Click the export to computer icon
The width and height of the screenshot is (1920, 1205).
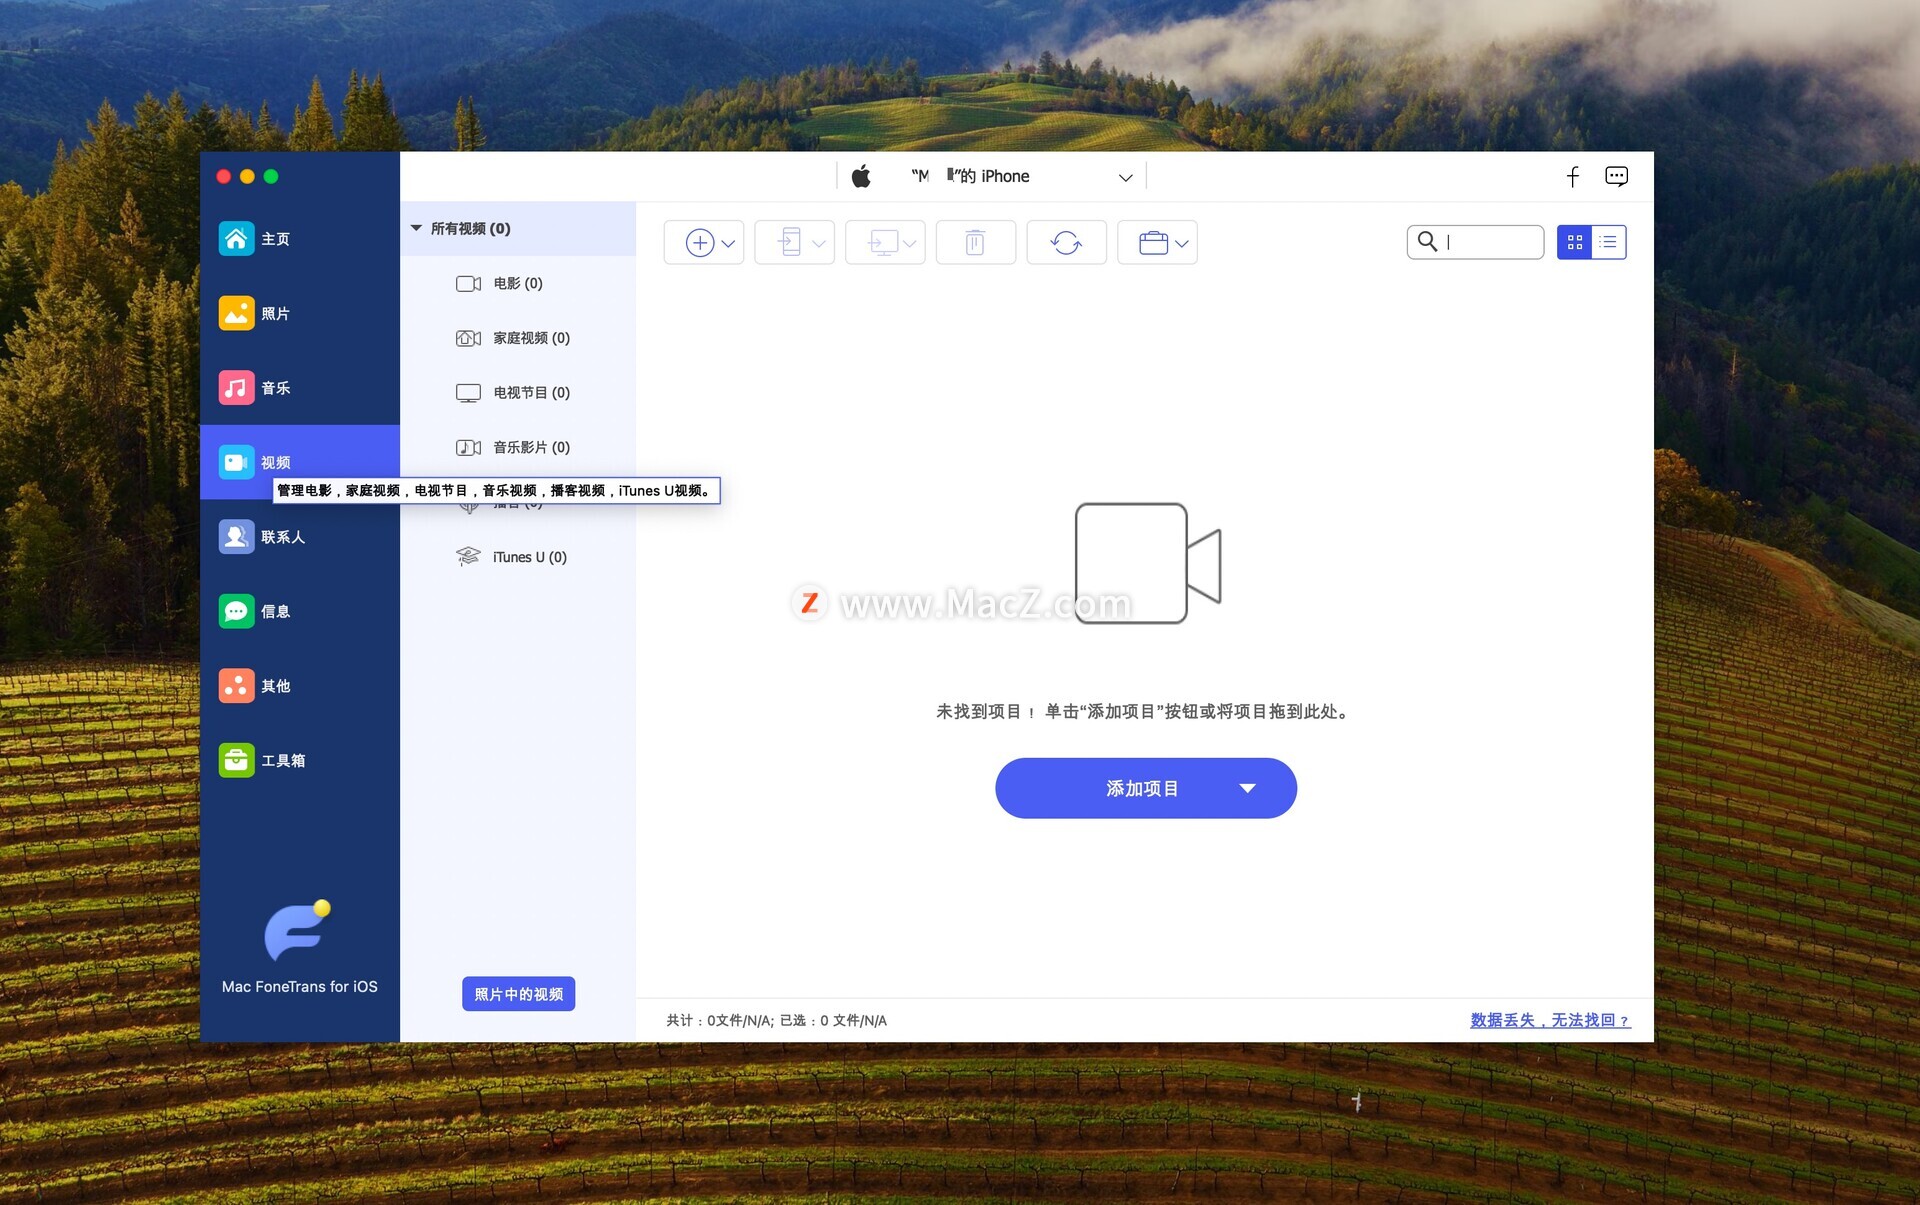click(882, 243)
